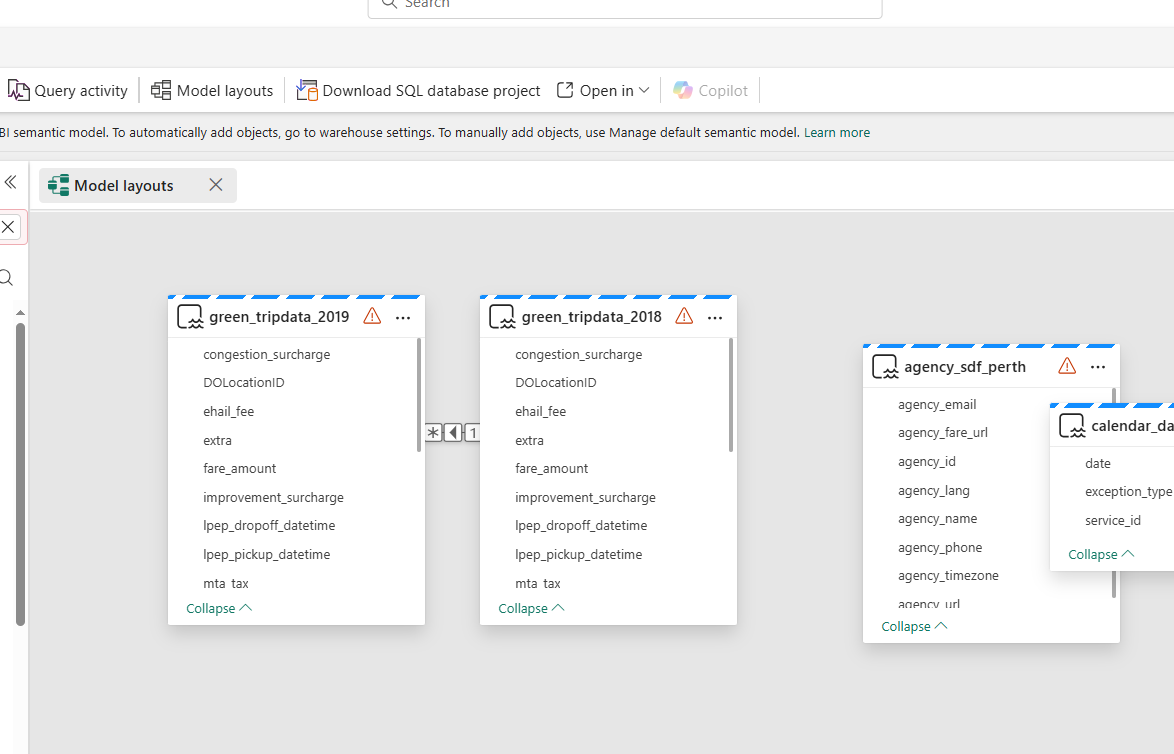This screenshot has width=1174, height=754.
Task: Follow the Learn more link
Action: [x=836, y=133]
